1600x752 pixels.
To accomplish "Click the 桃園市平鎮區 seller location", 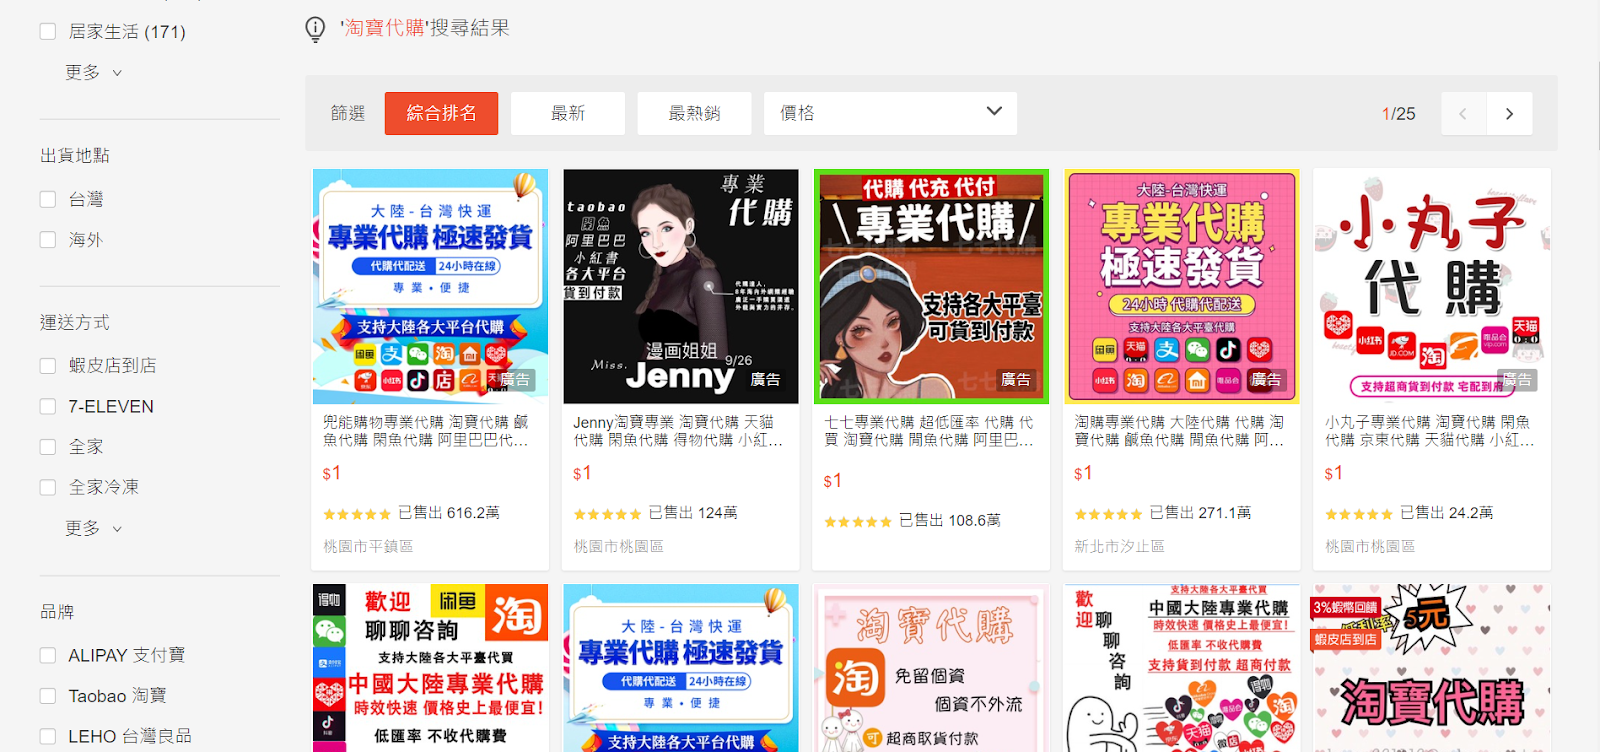I will (x=368, y=547).
